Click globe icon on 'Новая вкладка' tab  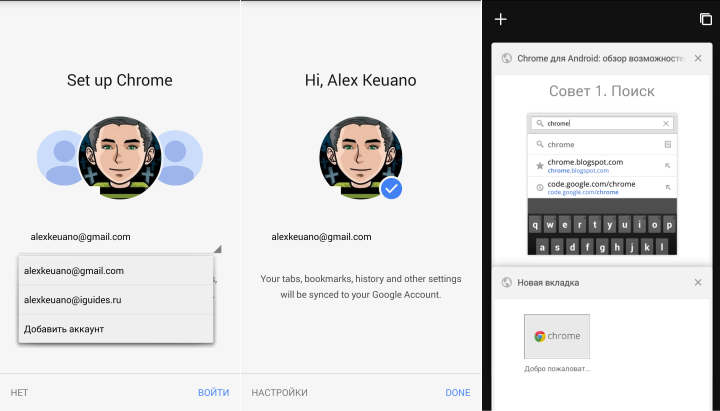click(x=506, y=282)
